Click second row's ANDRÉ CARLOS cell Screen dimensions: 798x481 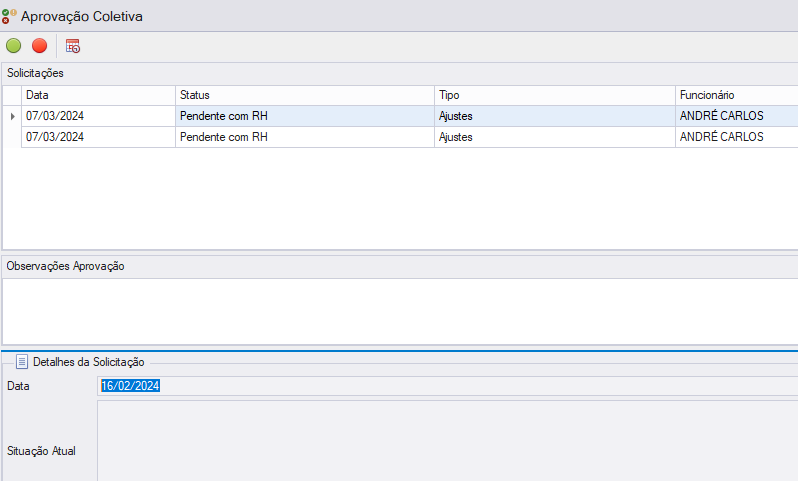(736, 137)
